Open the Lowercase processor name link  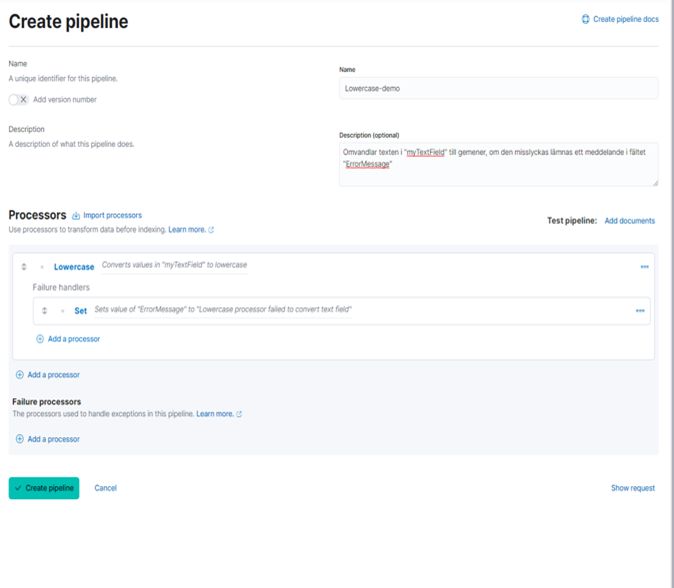click(x=74, y=267)
